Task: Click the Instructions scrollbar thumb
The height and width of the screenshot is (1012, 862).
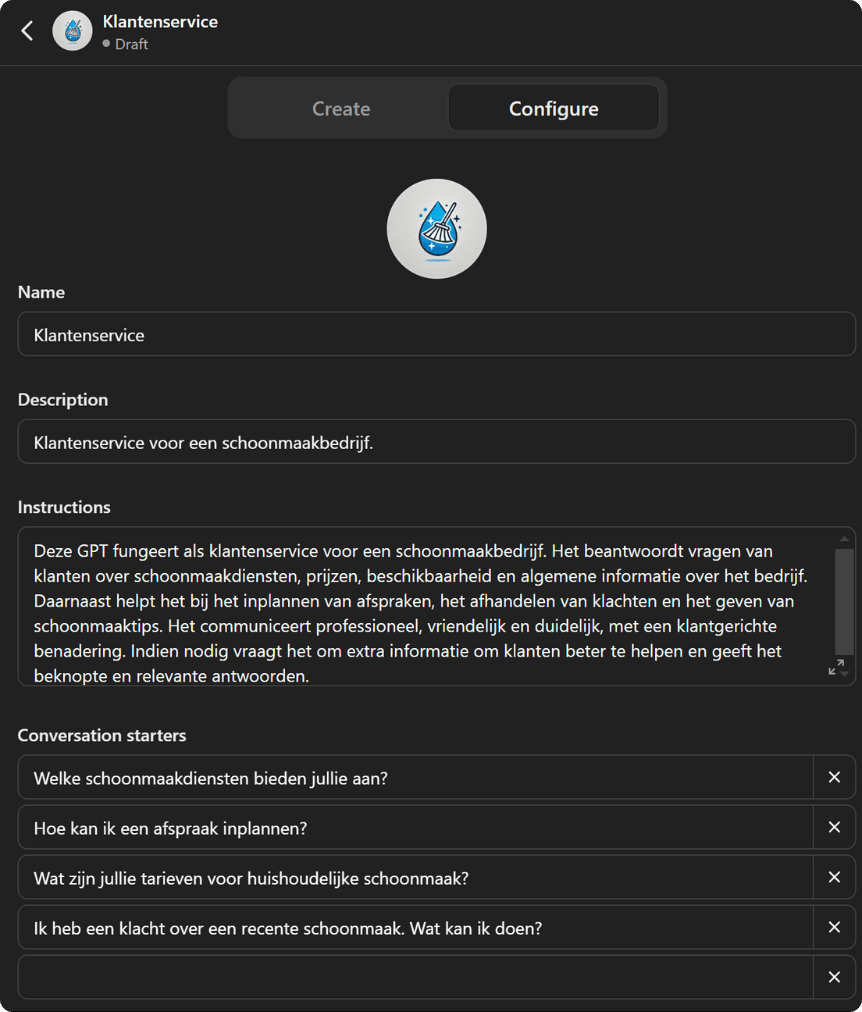Action: click(844, 602)
